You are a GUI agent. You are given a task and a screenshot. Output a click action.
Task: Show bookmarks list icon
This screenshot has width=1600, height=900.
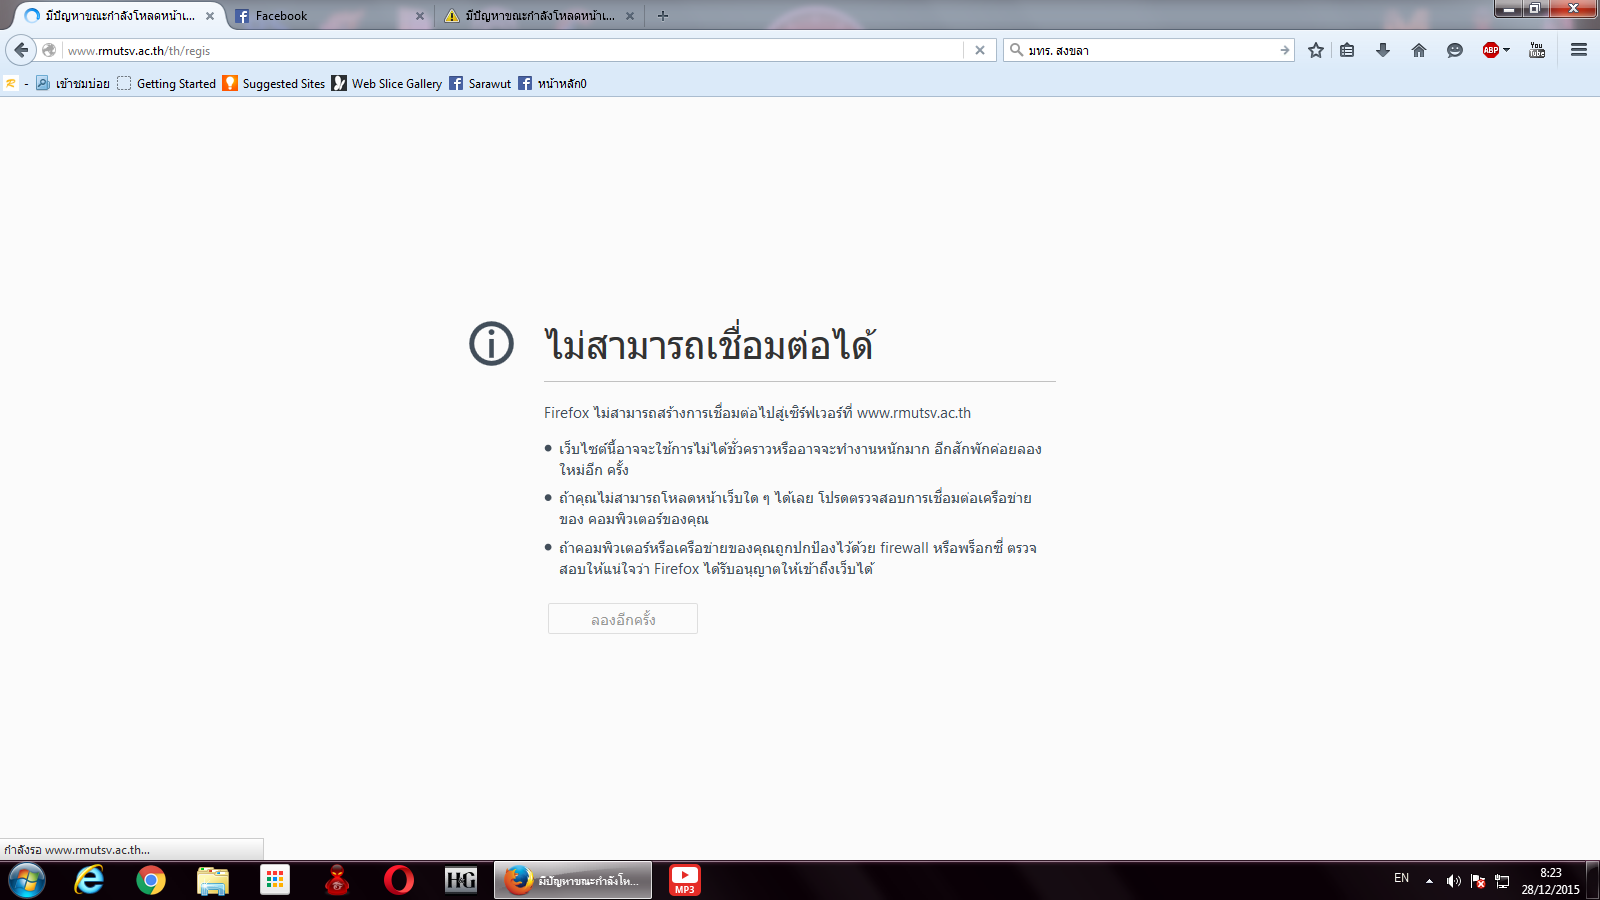[x=1347, y=50]
